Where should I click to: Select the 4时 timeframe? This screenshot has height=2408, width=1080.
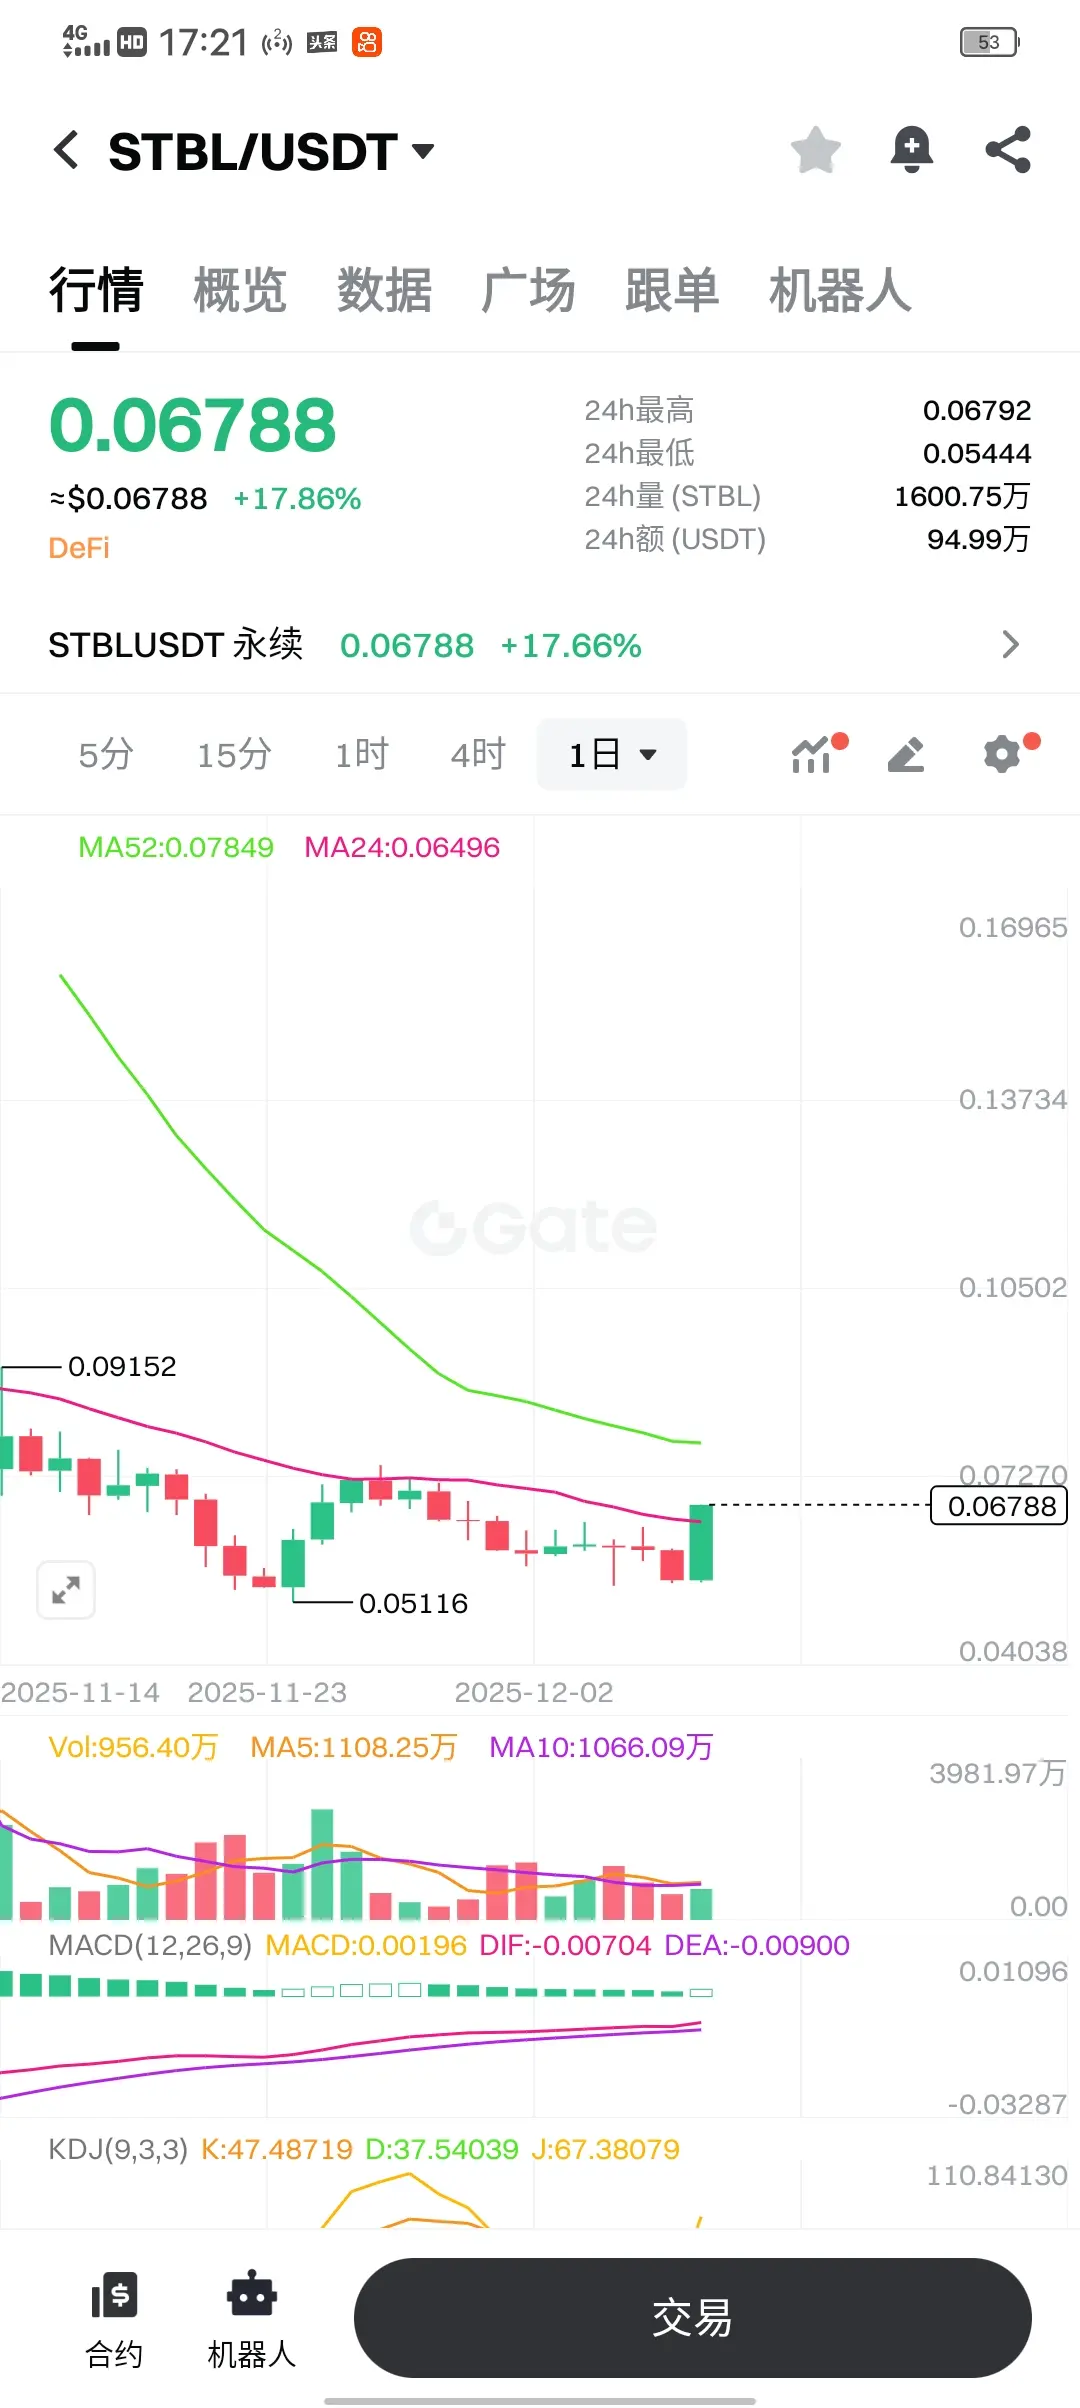(478, 754)
